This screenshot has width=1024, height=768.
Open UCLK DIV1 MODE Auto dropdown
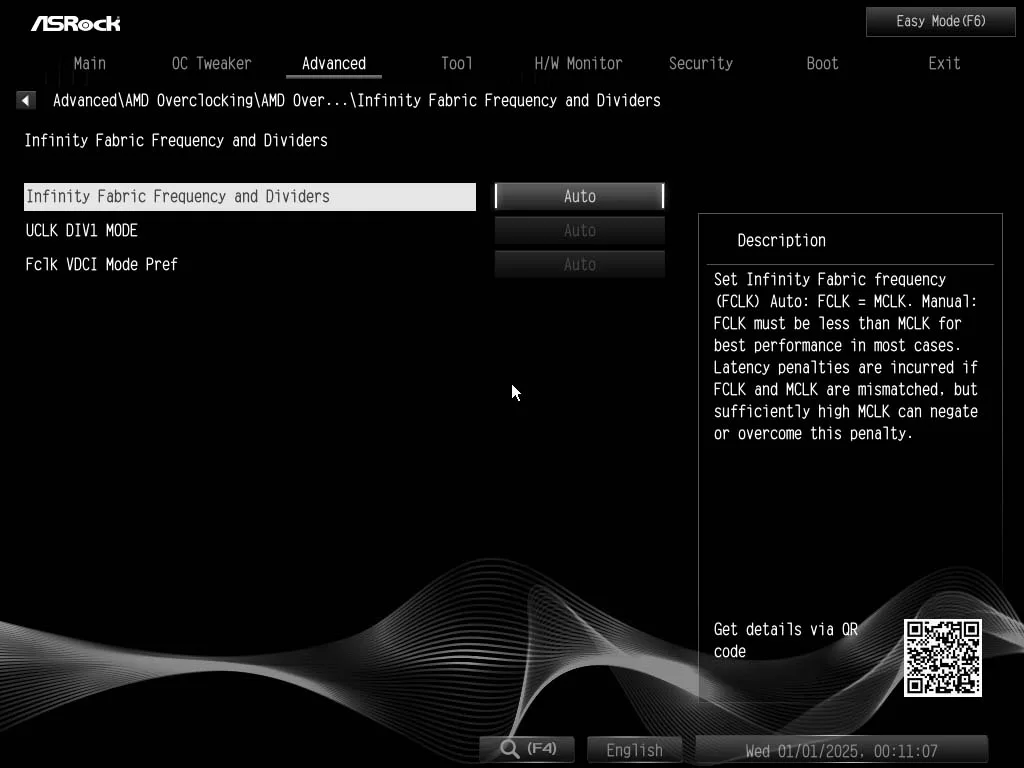coord(580,230)
